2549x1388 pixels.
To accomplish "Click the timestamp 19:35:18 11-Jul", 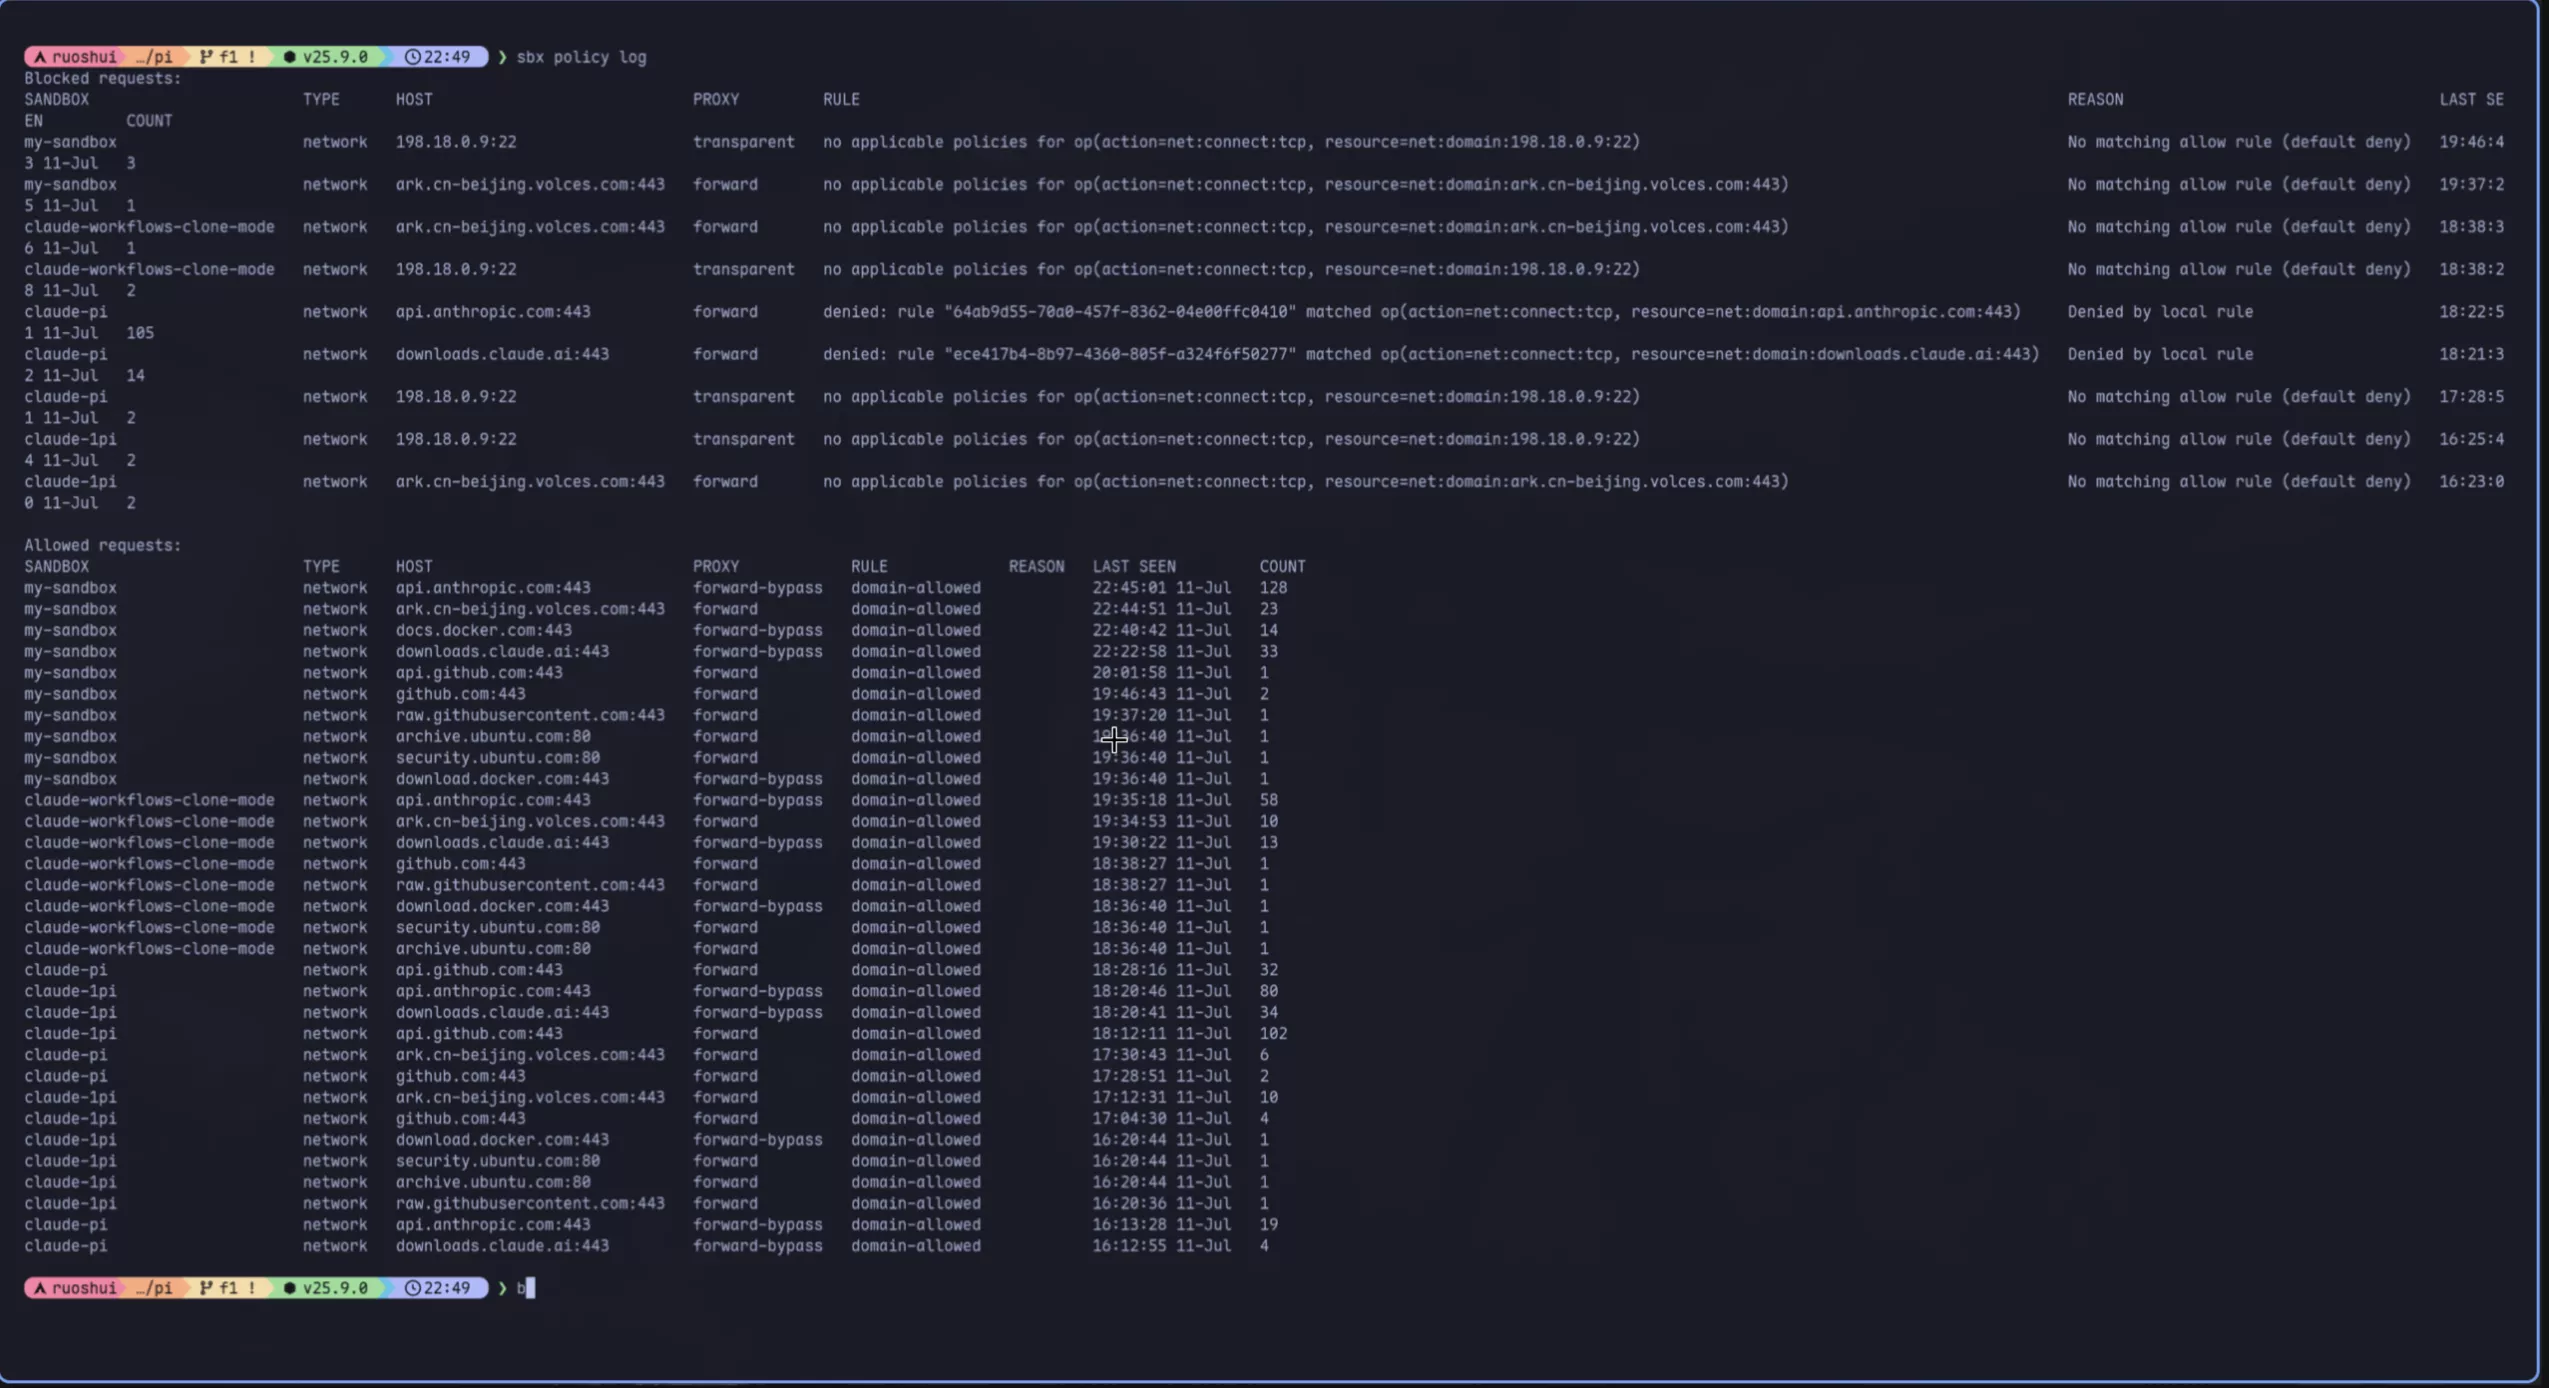I will (x=1161, y=800).
